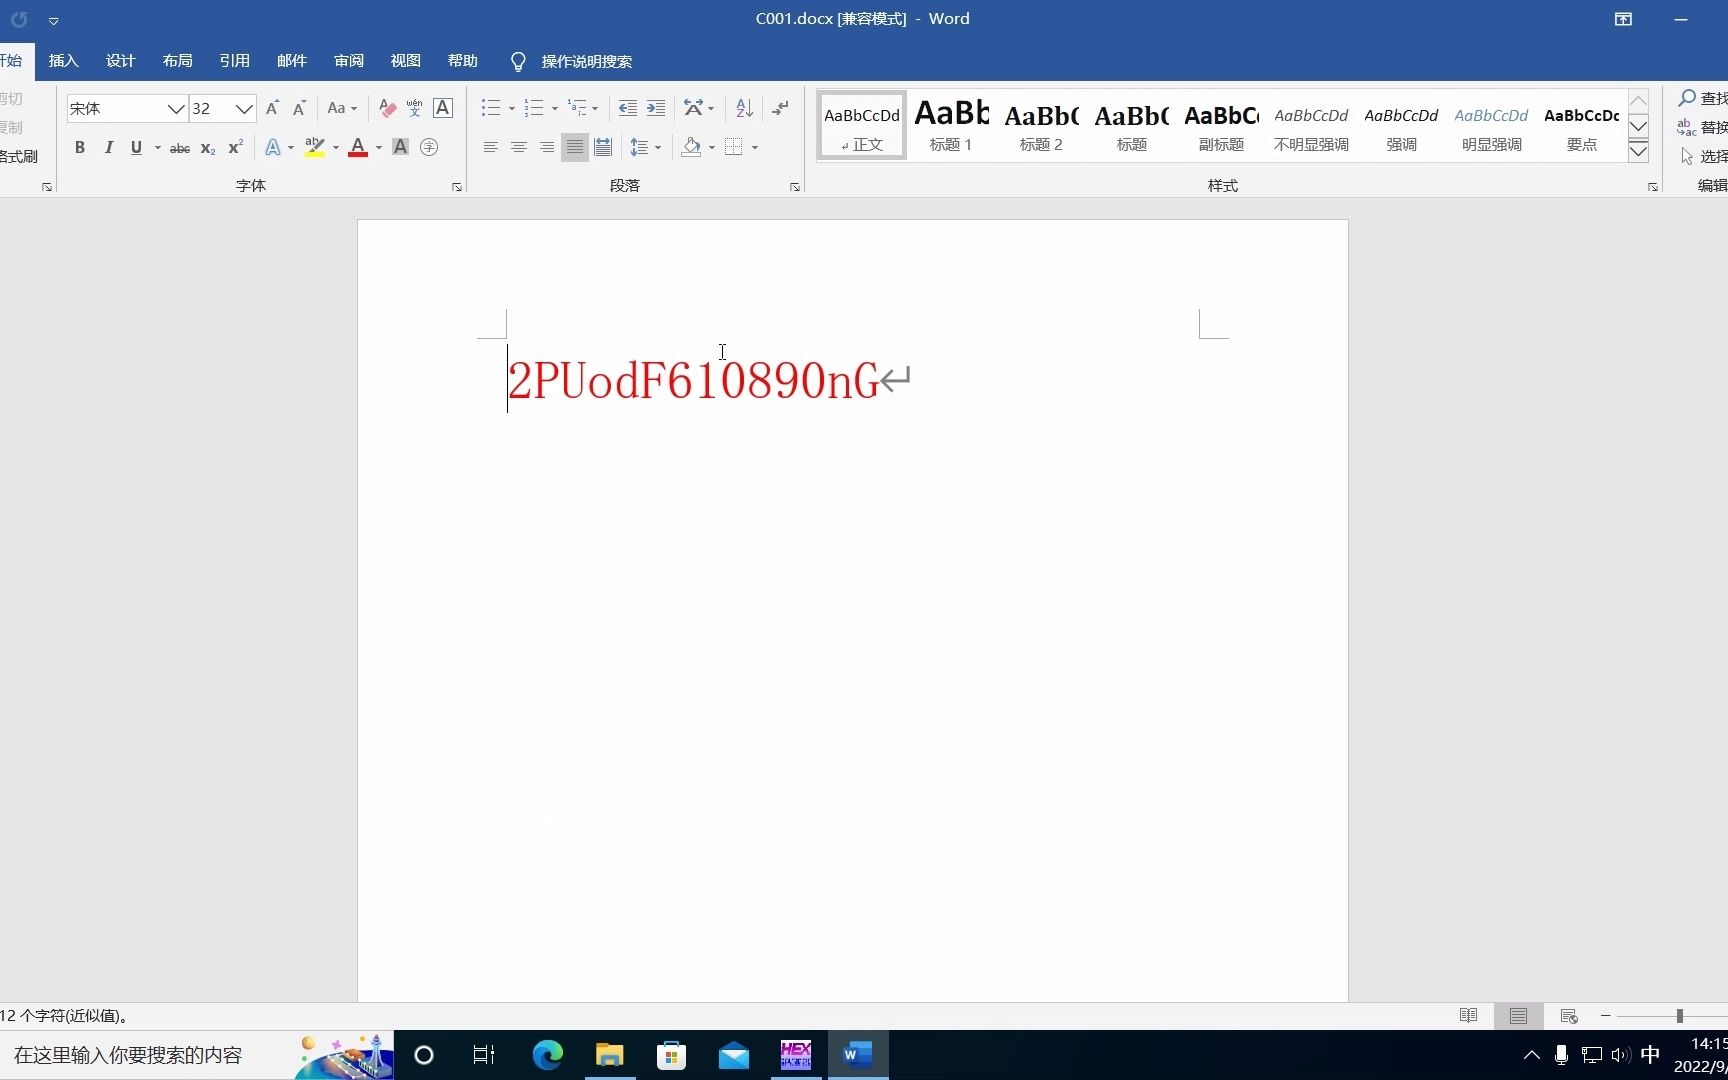The width and height of the screenshot is (1728, 1080).
Task: Toggle italic formatting
Action: (x=108, y=148)
